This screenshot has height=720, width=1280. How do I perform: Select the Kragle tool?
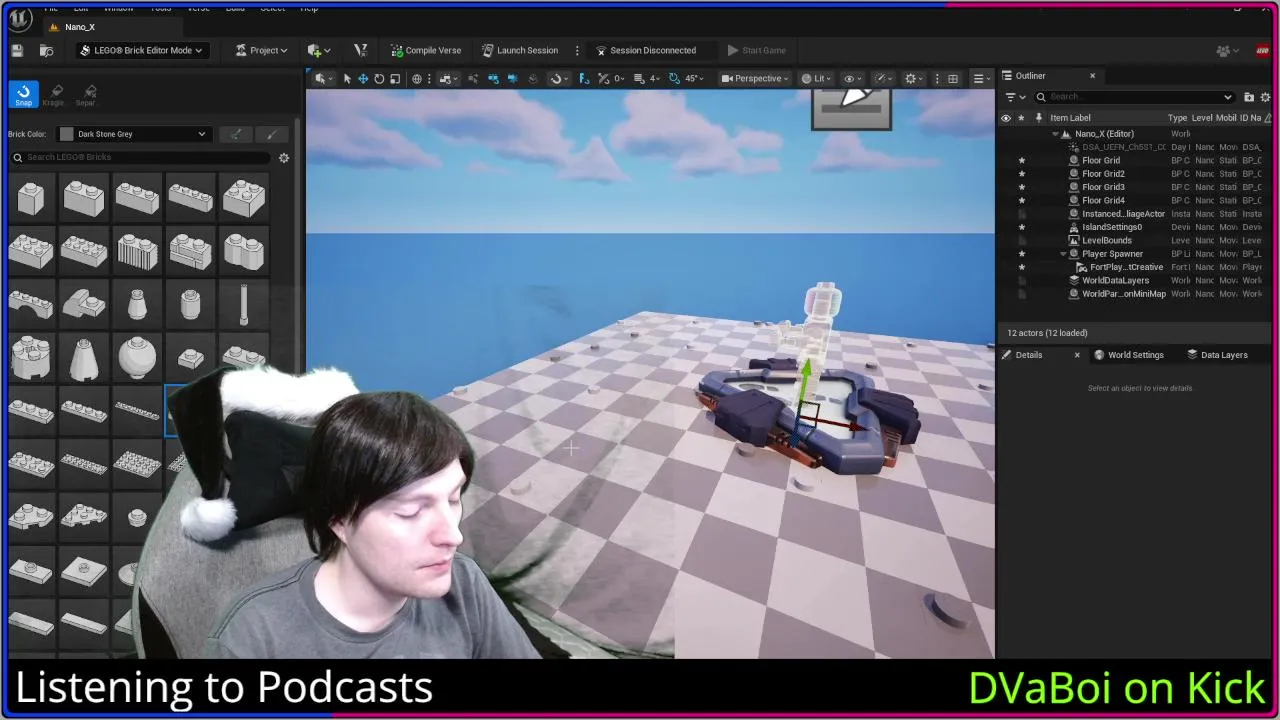(54, 94)
